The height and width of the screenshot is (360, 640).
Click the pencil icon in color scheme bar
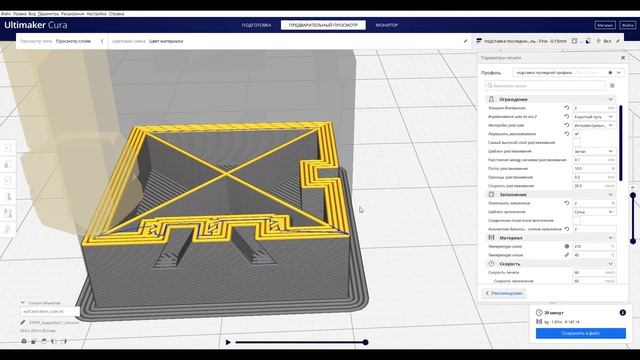coord(465,41)
